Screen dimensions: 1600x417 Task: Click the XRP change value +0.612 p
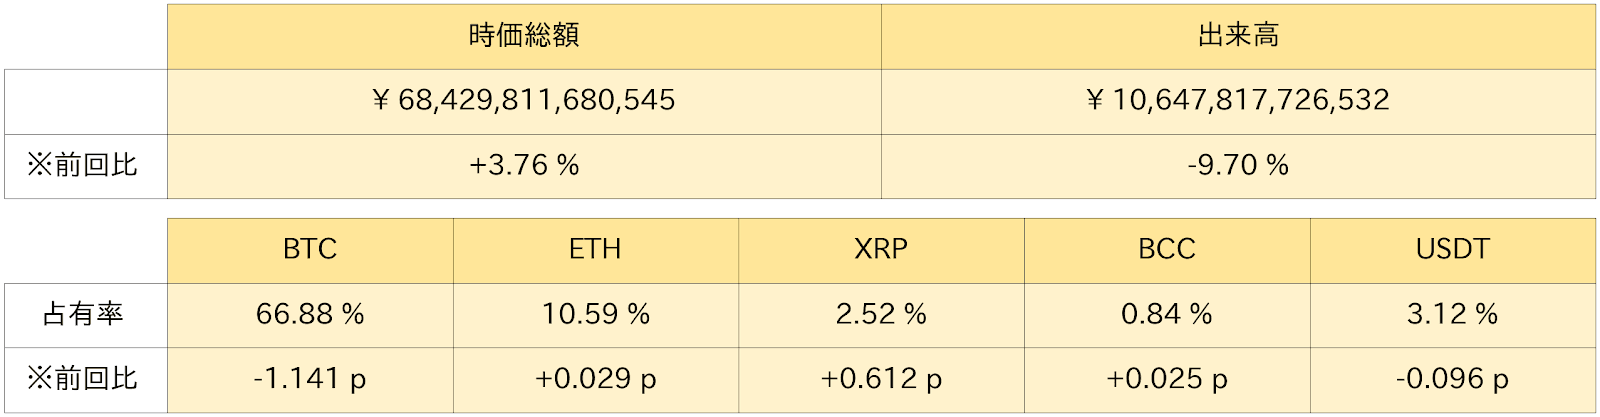(x=881, y=379)
